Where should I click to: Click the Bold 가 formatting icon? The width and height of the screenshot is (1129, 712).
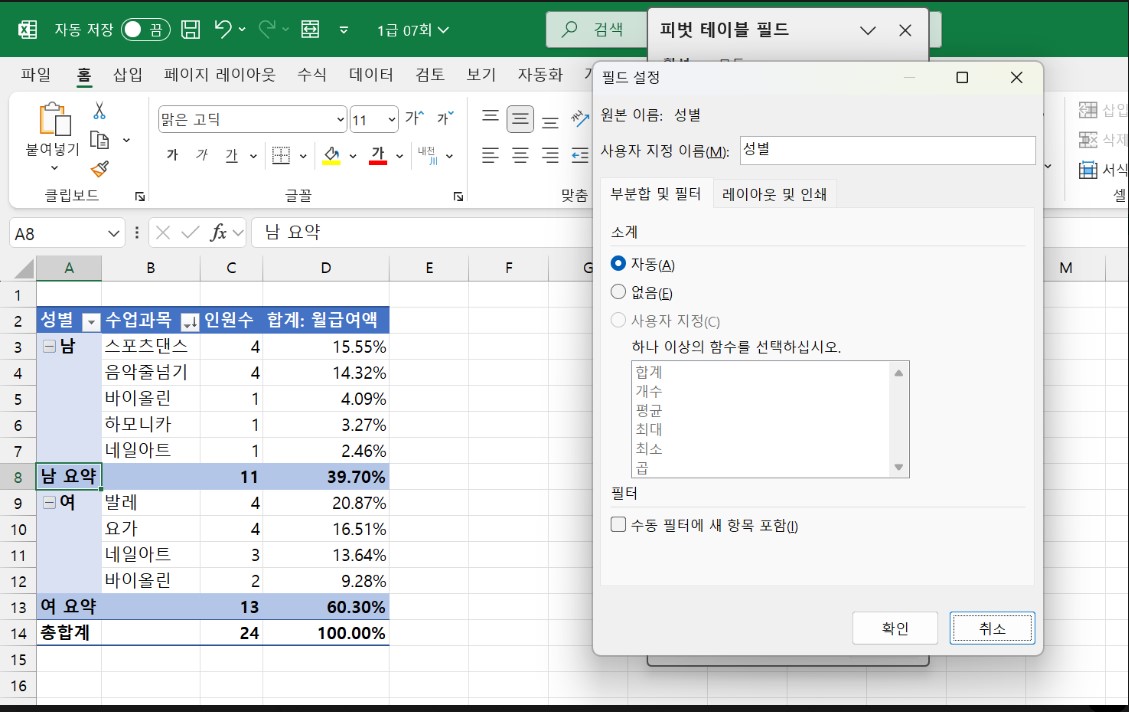tap(172, 156)
